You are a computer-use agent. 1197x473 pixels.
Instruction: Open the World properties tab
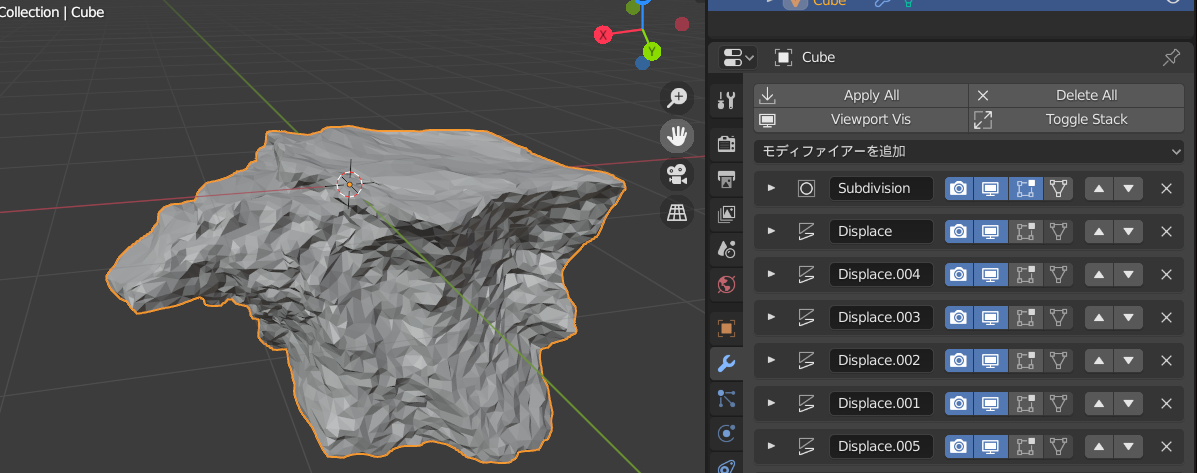click(x=726, y=285)
